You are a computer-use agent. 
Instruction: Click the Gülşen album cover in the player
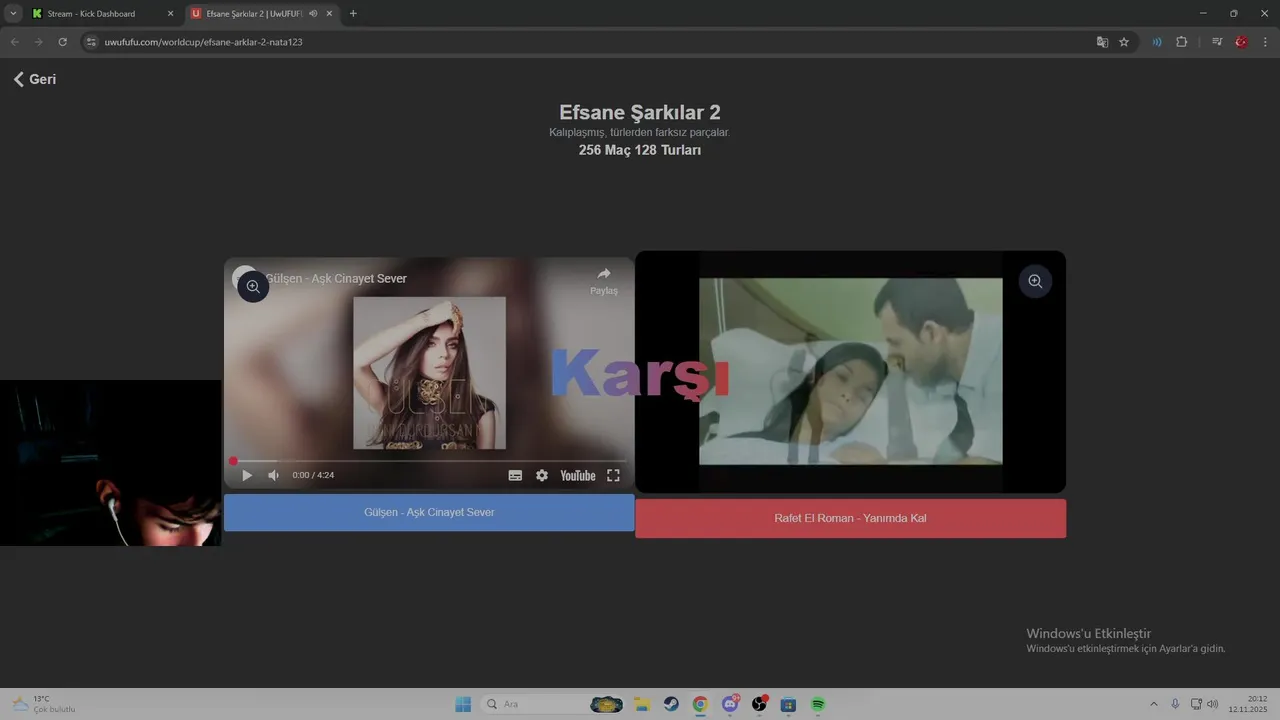click(429, 373)
